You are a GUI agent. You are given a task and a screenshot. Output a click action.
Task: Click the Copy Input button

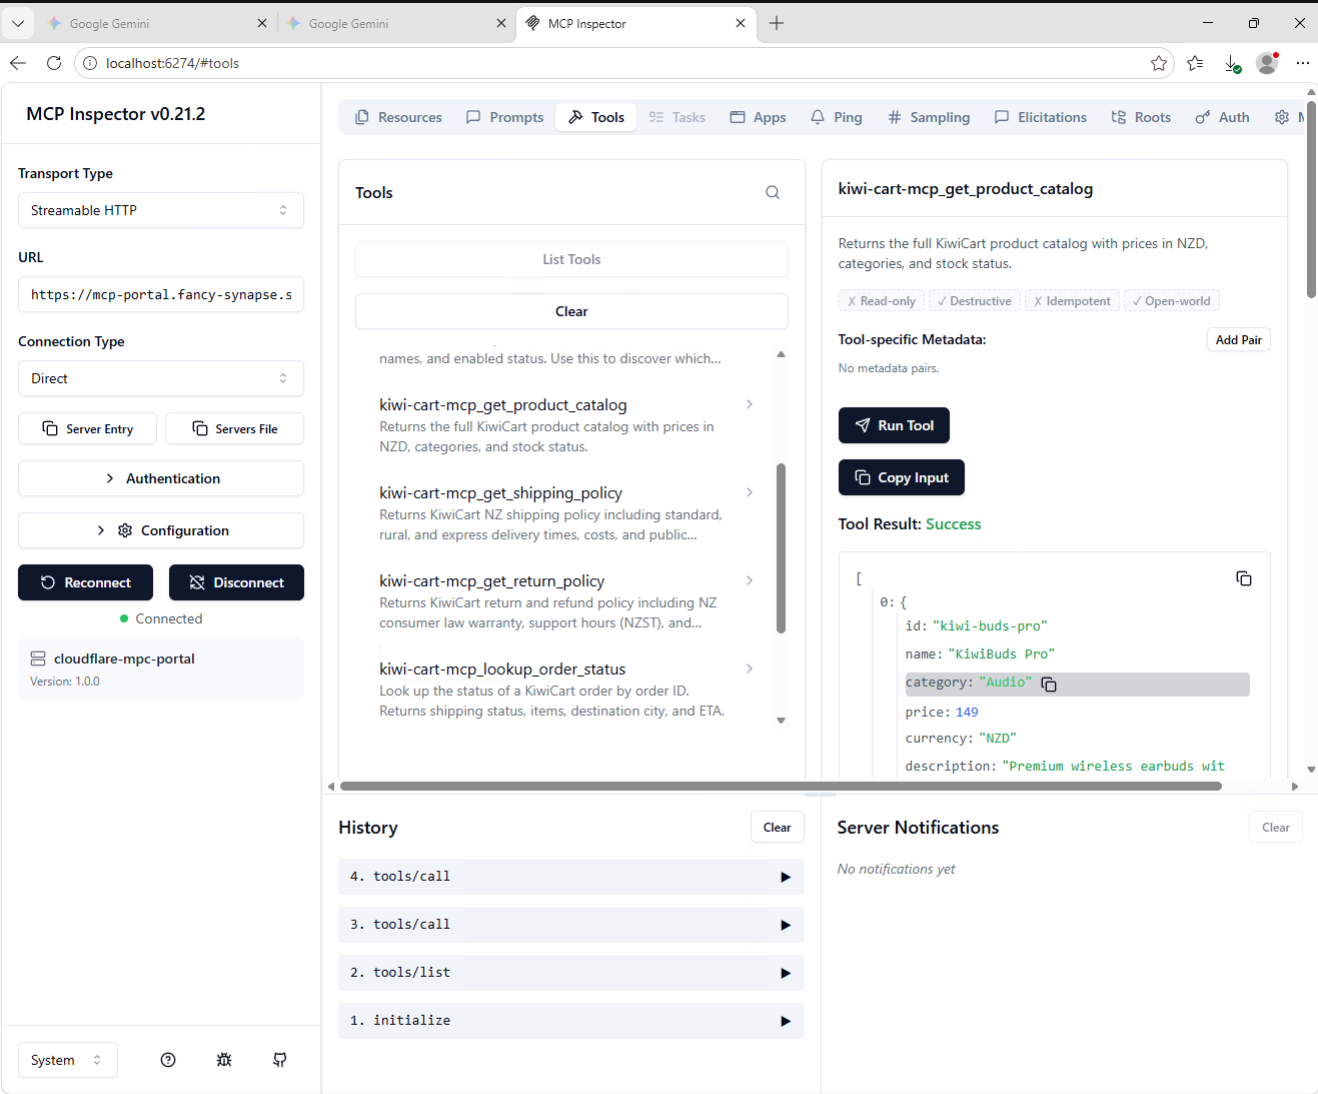(901, 477)
